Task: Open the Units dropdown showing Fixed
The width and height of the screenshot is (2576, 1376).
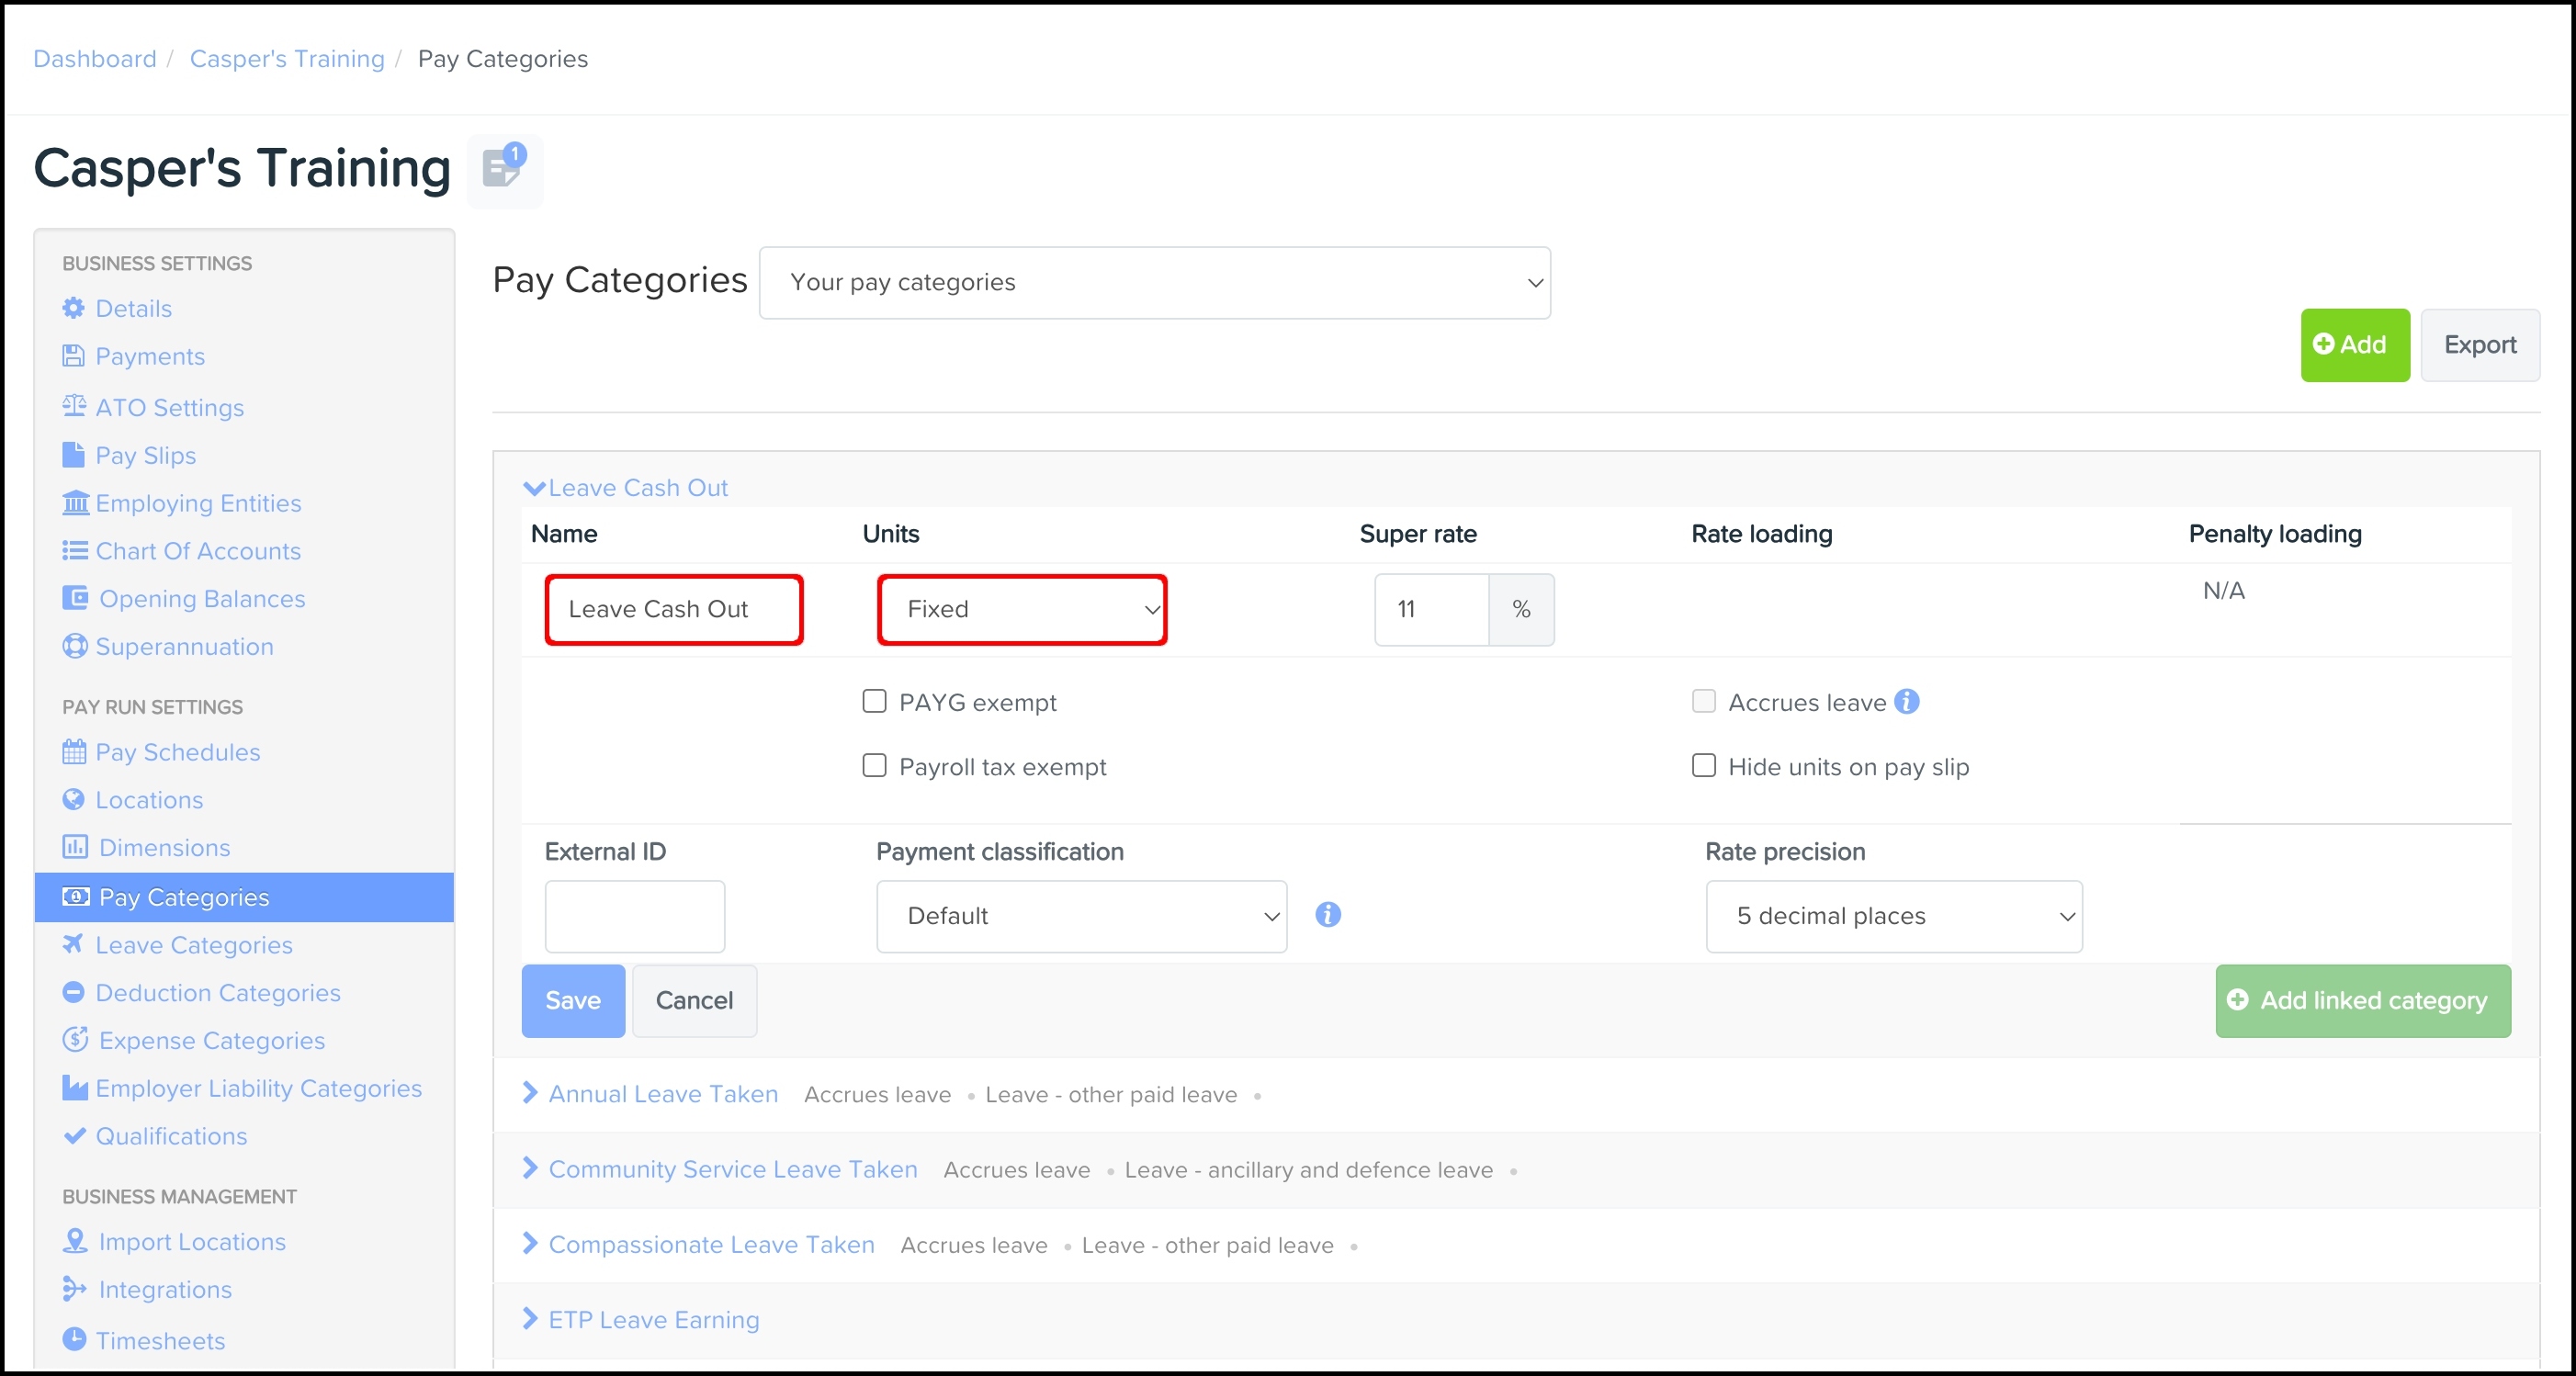Action: [1022, 609]
